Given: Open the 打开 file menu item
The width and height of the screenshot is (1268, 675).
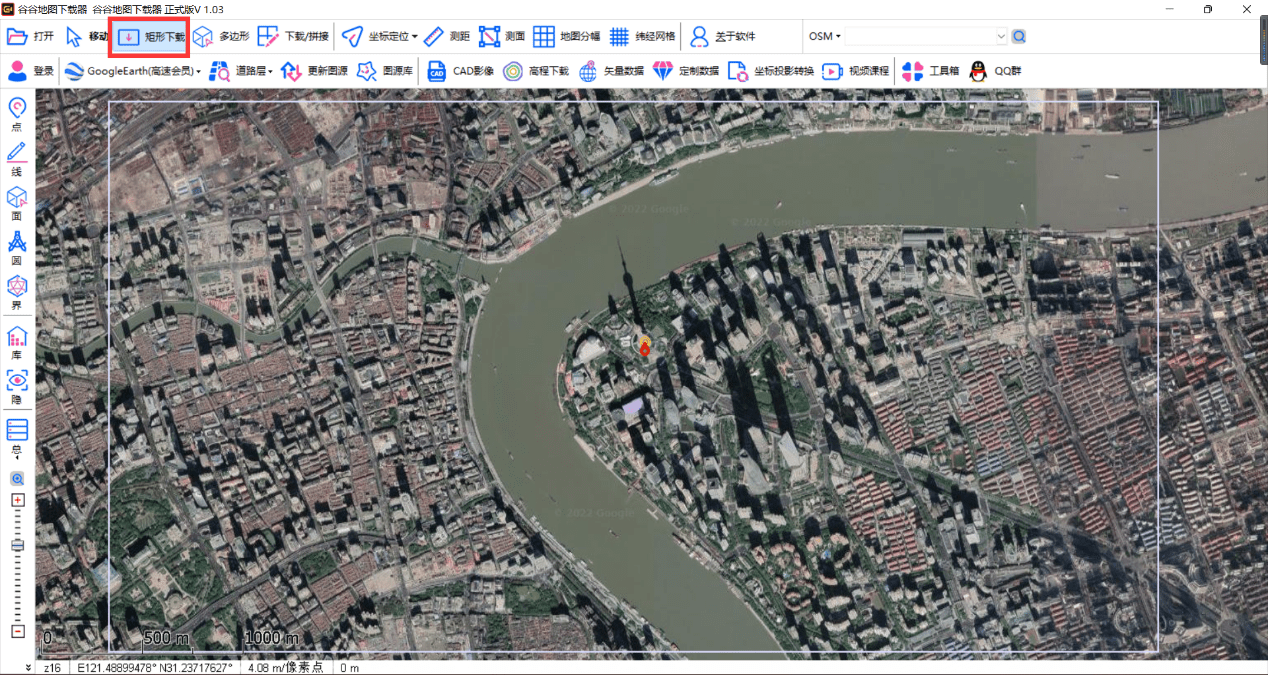Looking at the screenshot, I should pyautogui.click(x=31, y=37).
